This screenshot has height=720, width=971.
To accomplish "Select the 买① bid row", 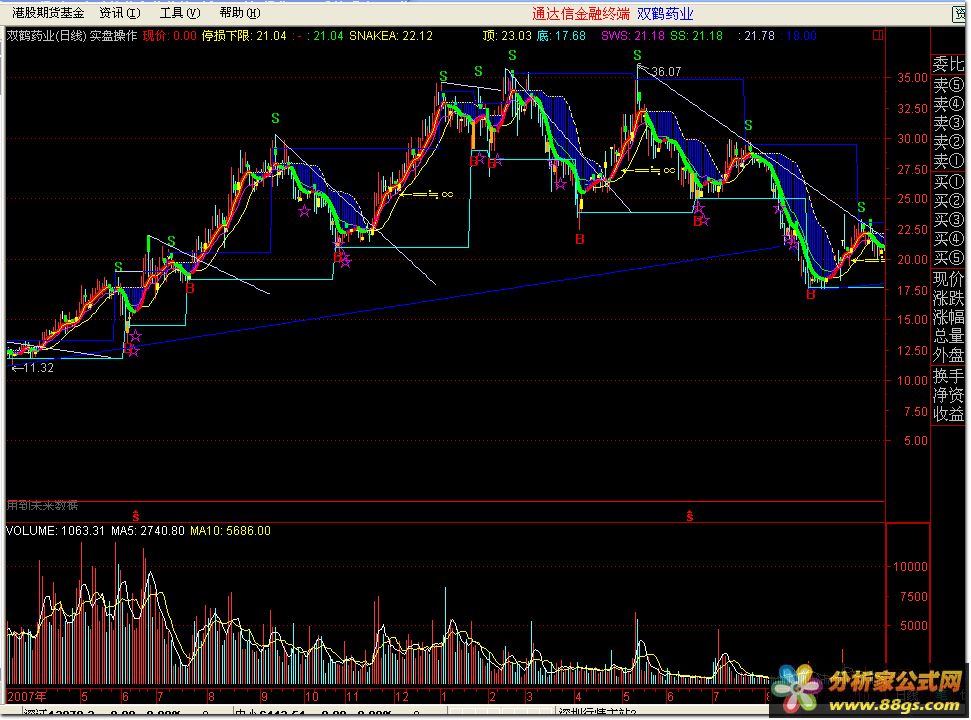I will (x=948, y=182).
